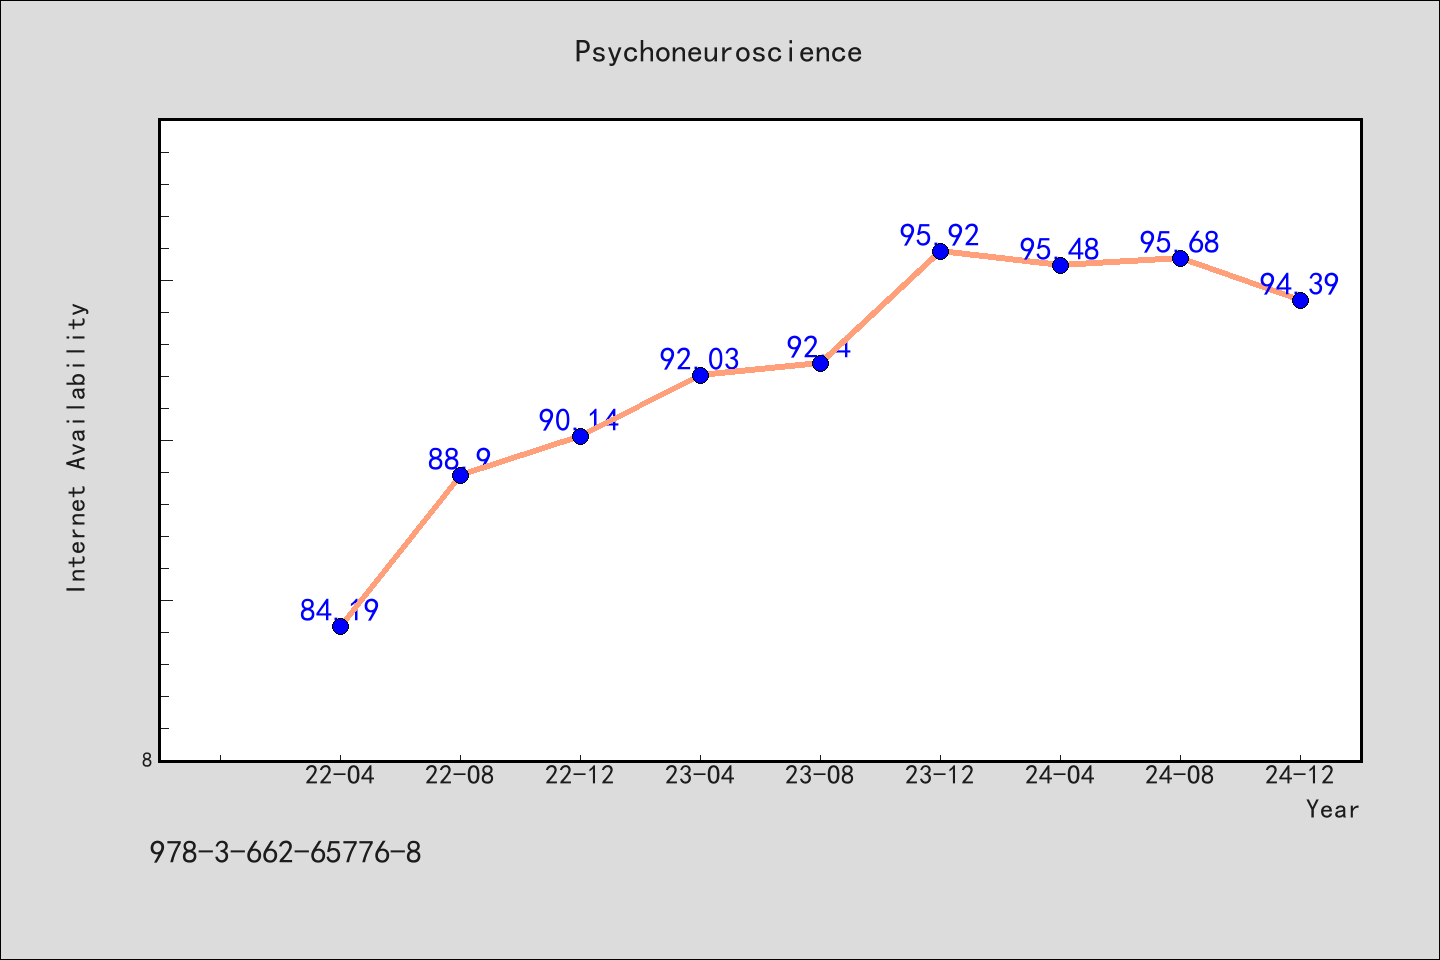Screen dimensions: 1440x960
Task: Click the 24-04 axis tick label
Action: (1060, 775)
